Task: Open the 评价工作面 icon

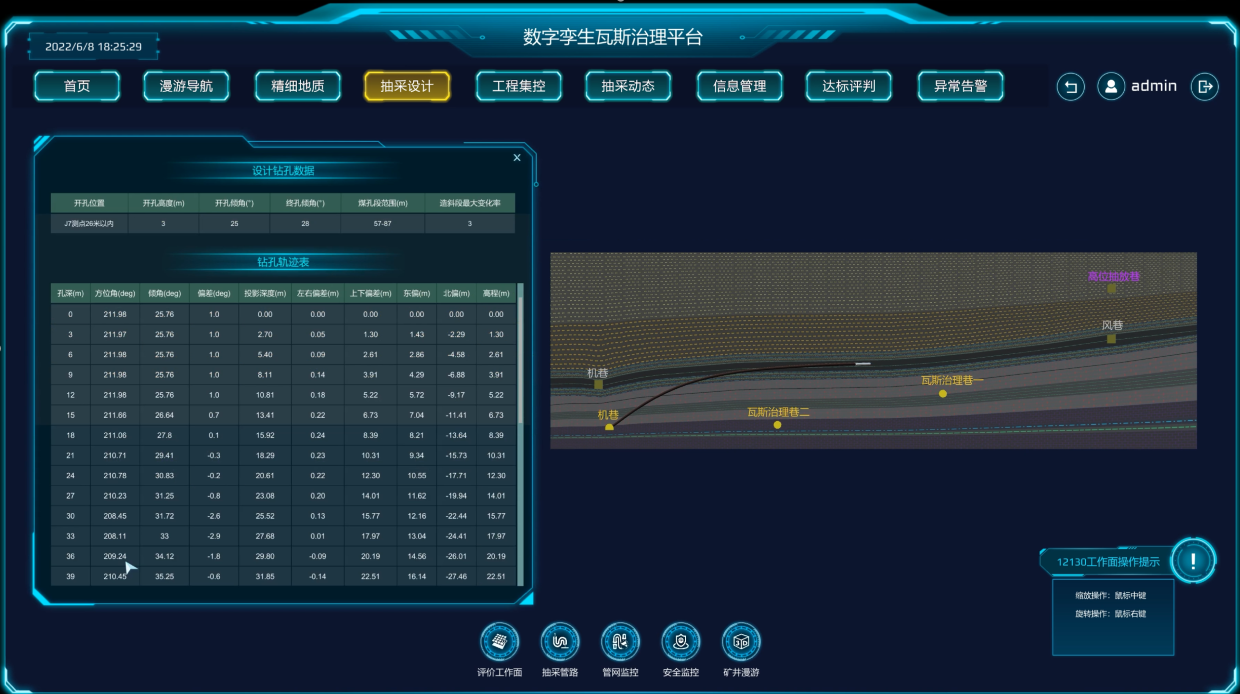Action: coord(499,642)
